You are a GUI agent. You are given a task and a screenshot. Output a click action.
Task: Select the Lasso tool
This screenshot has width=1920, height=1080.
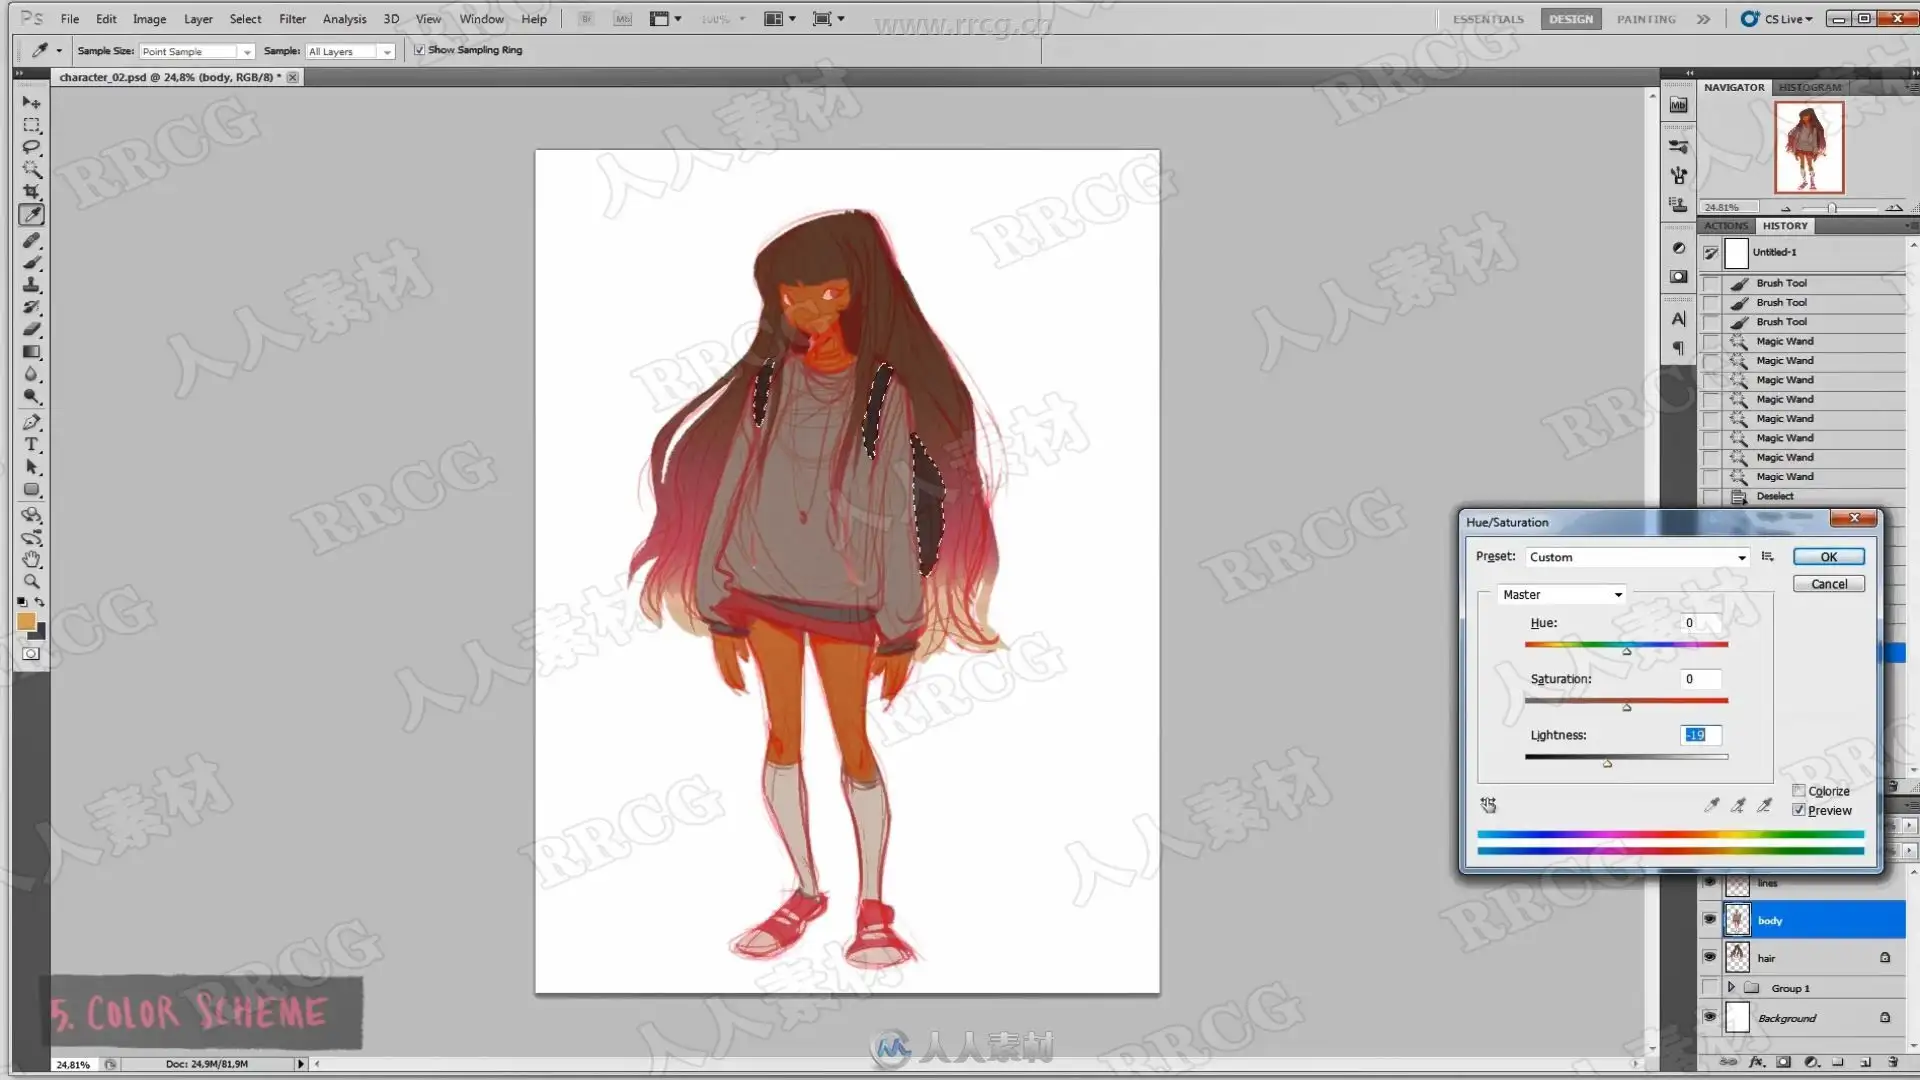32,147
